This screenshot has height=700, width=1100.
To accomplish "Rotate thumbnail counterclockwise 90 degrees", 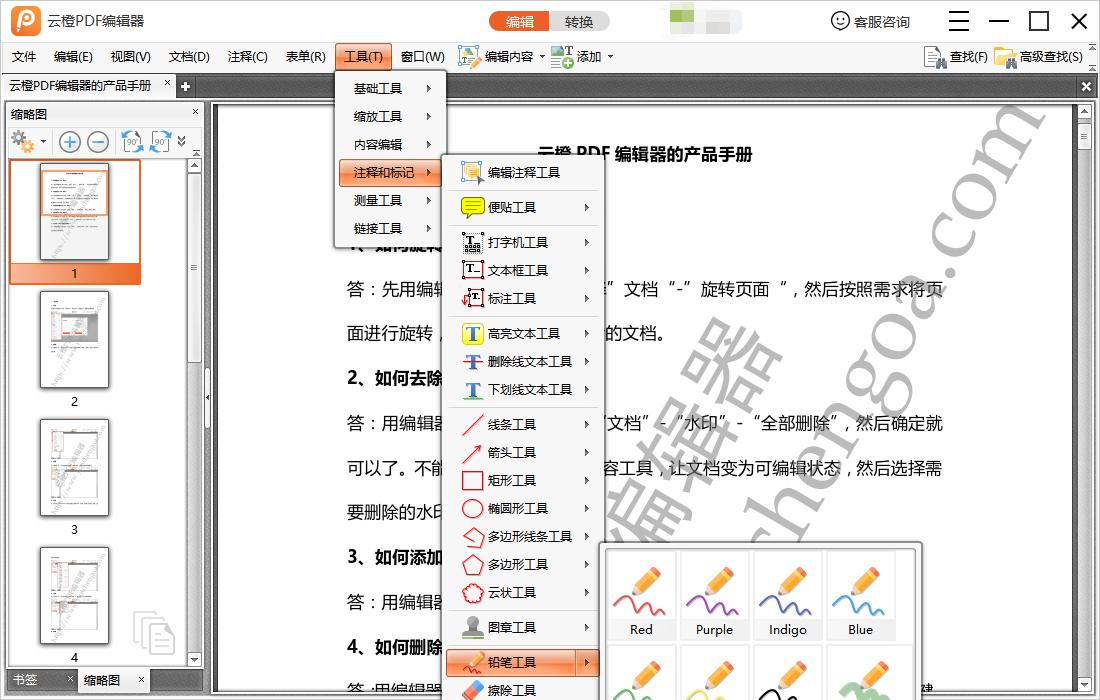I will point(132,142).
